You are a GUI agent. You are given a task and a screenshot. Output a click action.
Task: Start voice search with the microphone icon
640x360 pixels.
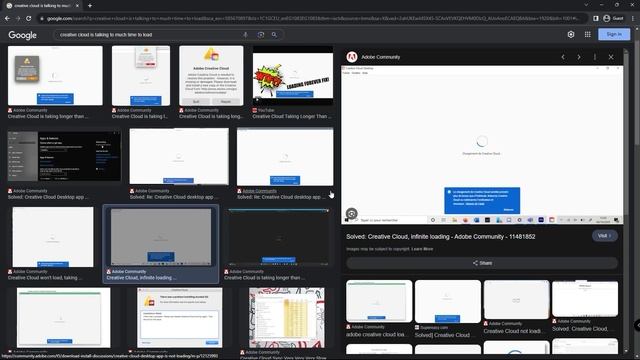point(245,35)
